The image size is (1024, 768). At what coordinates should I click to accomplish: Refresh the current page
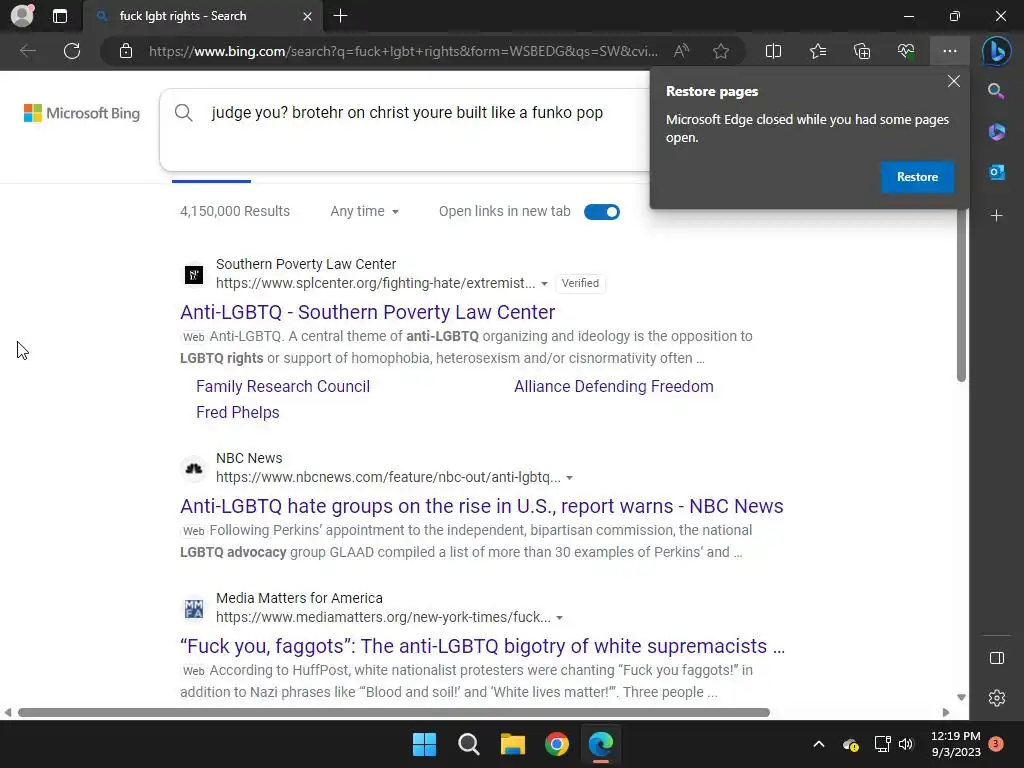72,51
